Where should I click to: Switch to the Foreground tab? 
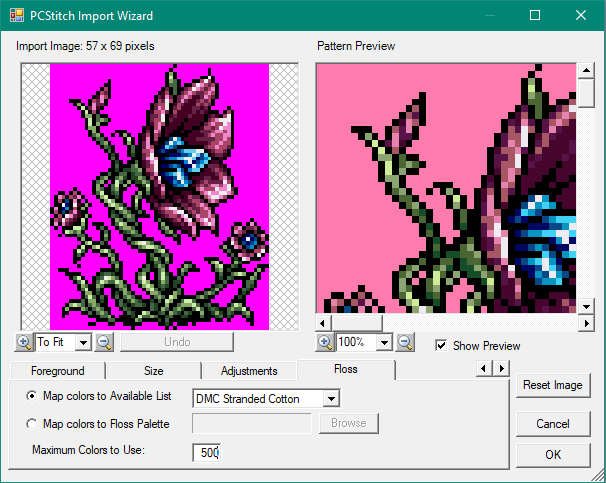(x=57, y=371)
